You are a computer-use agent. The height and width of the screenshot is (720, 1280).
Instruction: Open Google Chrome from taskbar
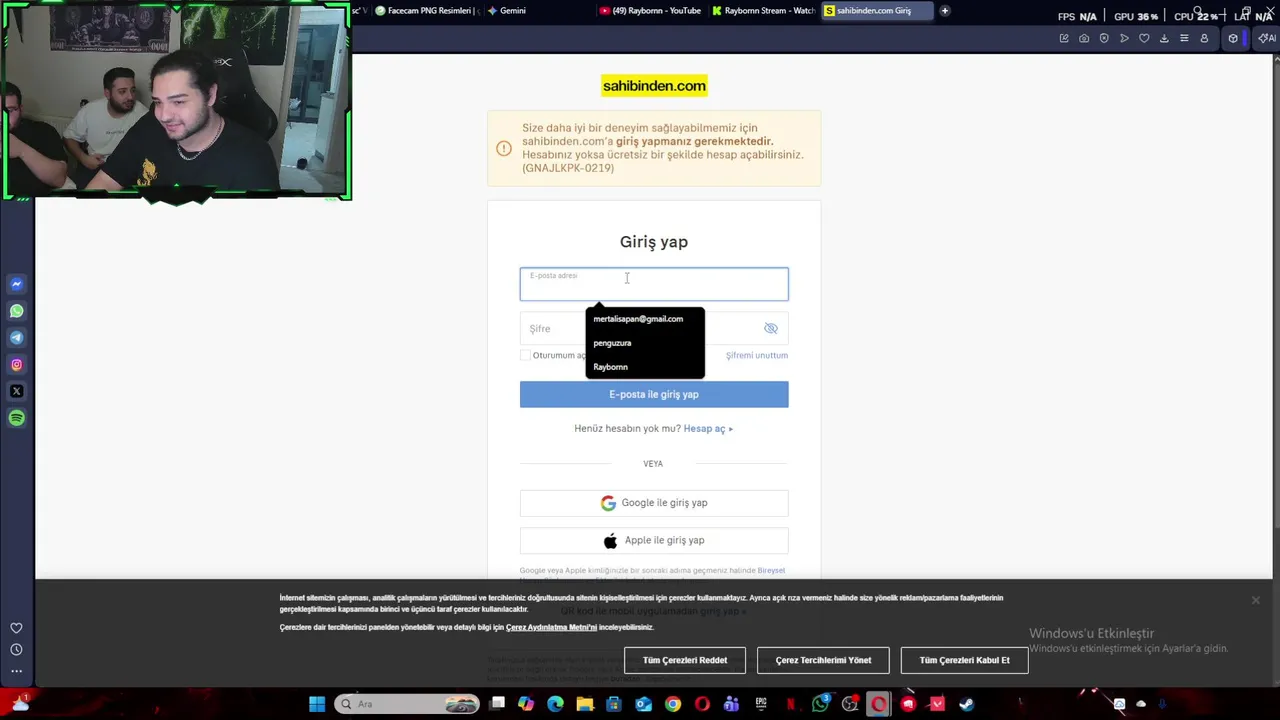673,704
